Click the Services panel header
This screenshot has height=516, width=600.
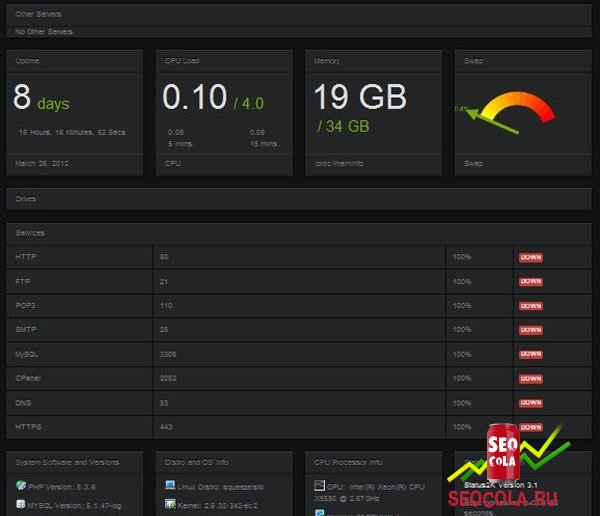tap(299, 234)
